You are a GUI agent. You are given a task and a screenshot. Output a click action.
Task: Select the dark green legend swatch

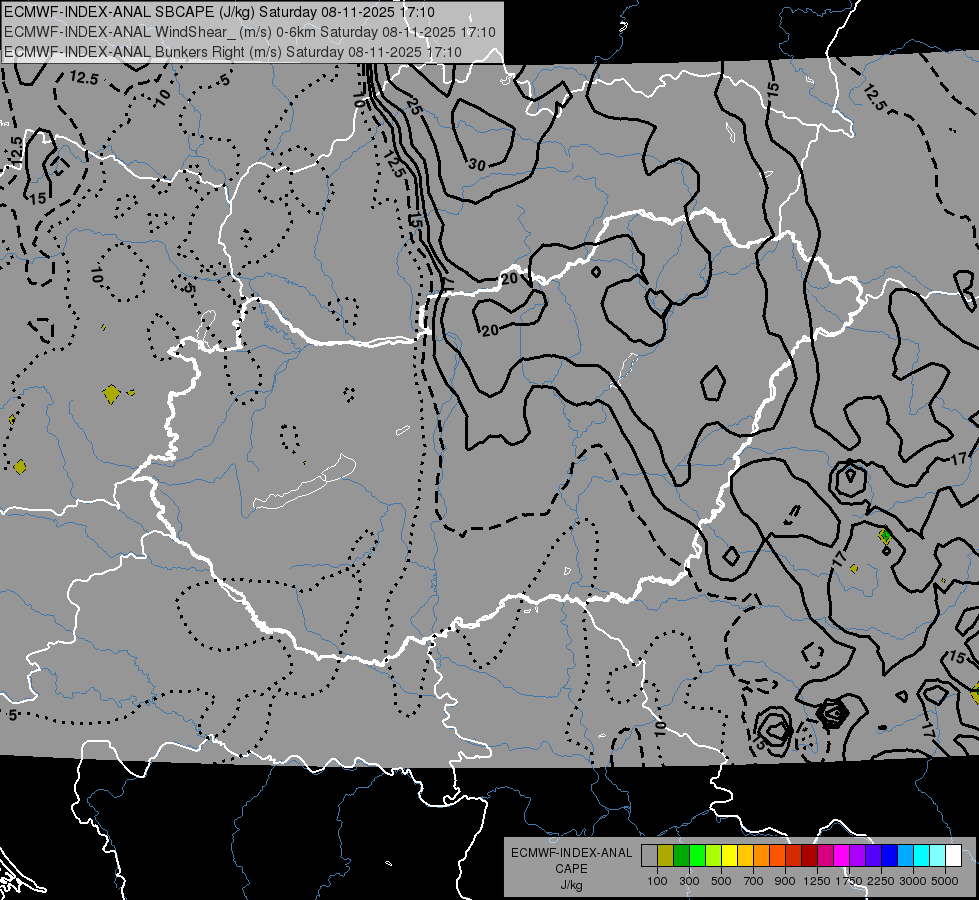pyautogui.click(x=681, y=856)
